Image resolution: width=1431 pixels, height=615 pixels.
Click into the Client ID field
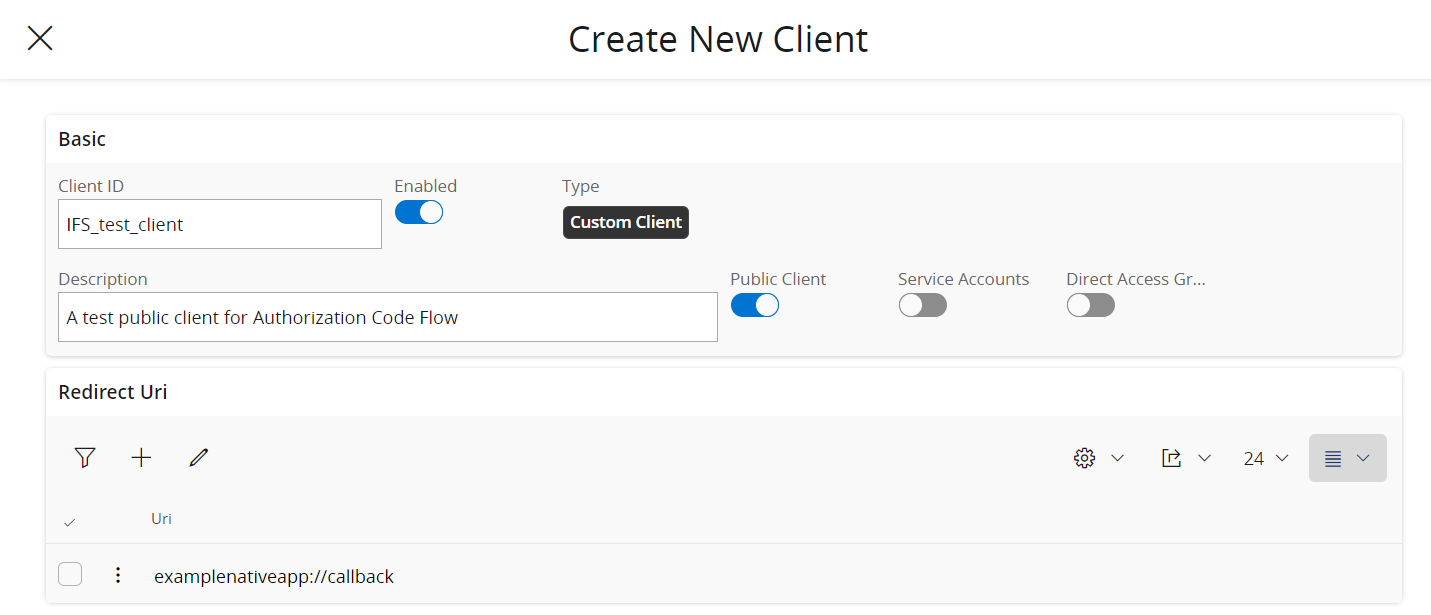coord(220,224)
